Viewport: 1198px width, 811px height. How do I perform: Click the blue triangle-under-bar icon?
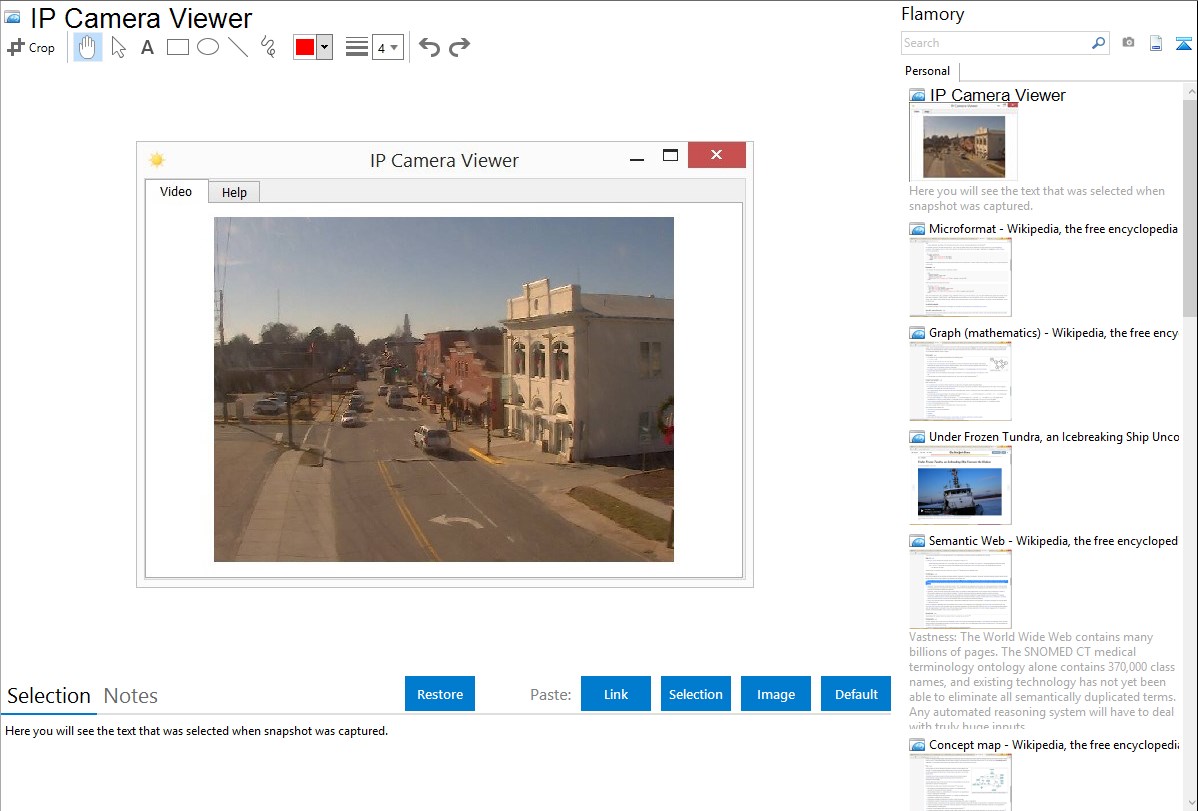pyautogui.click(x=1183, y=43)
